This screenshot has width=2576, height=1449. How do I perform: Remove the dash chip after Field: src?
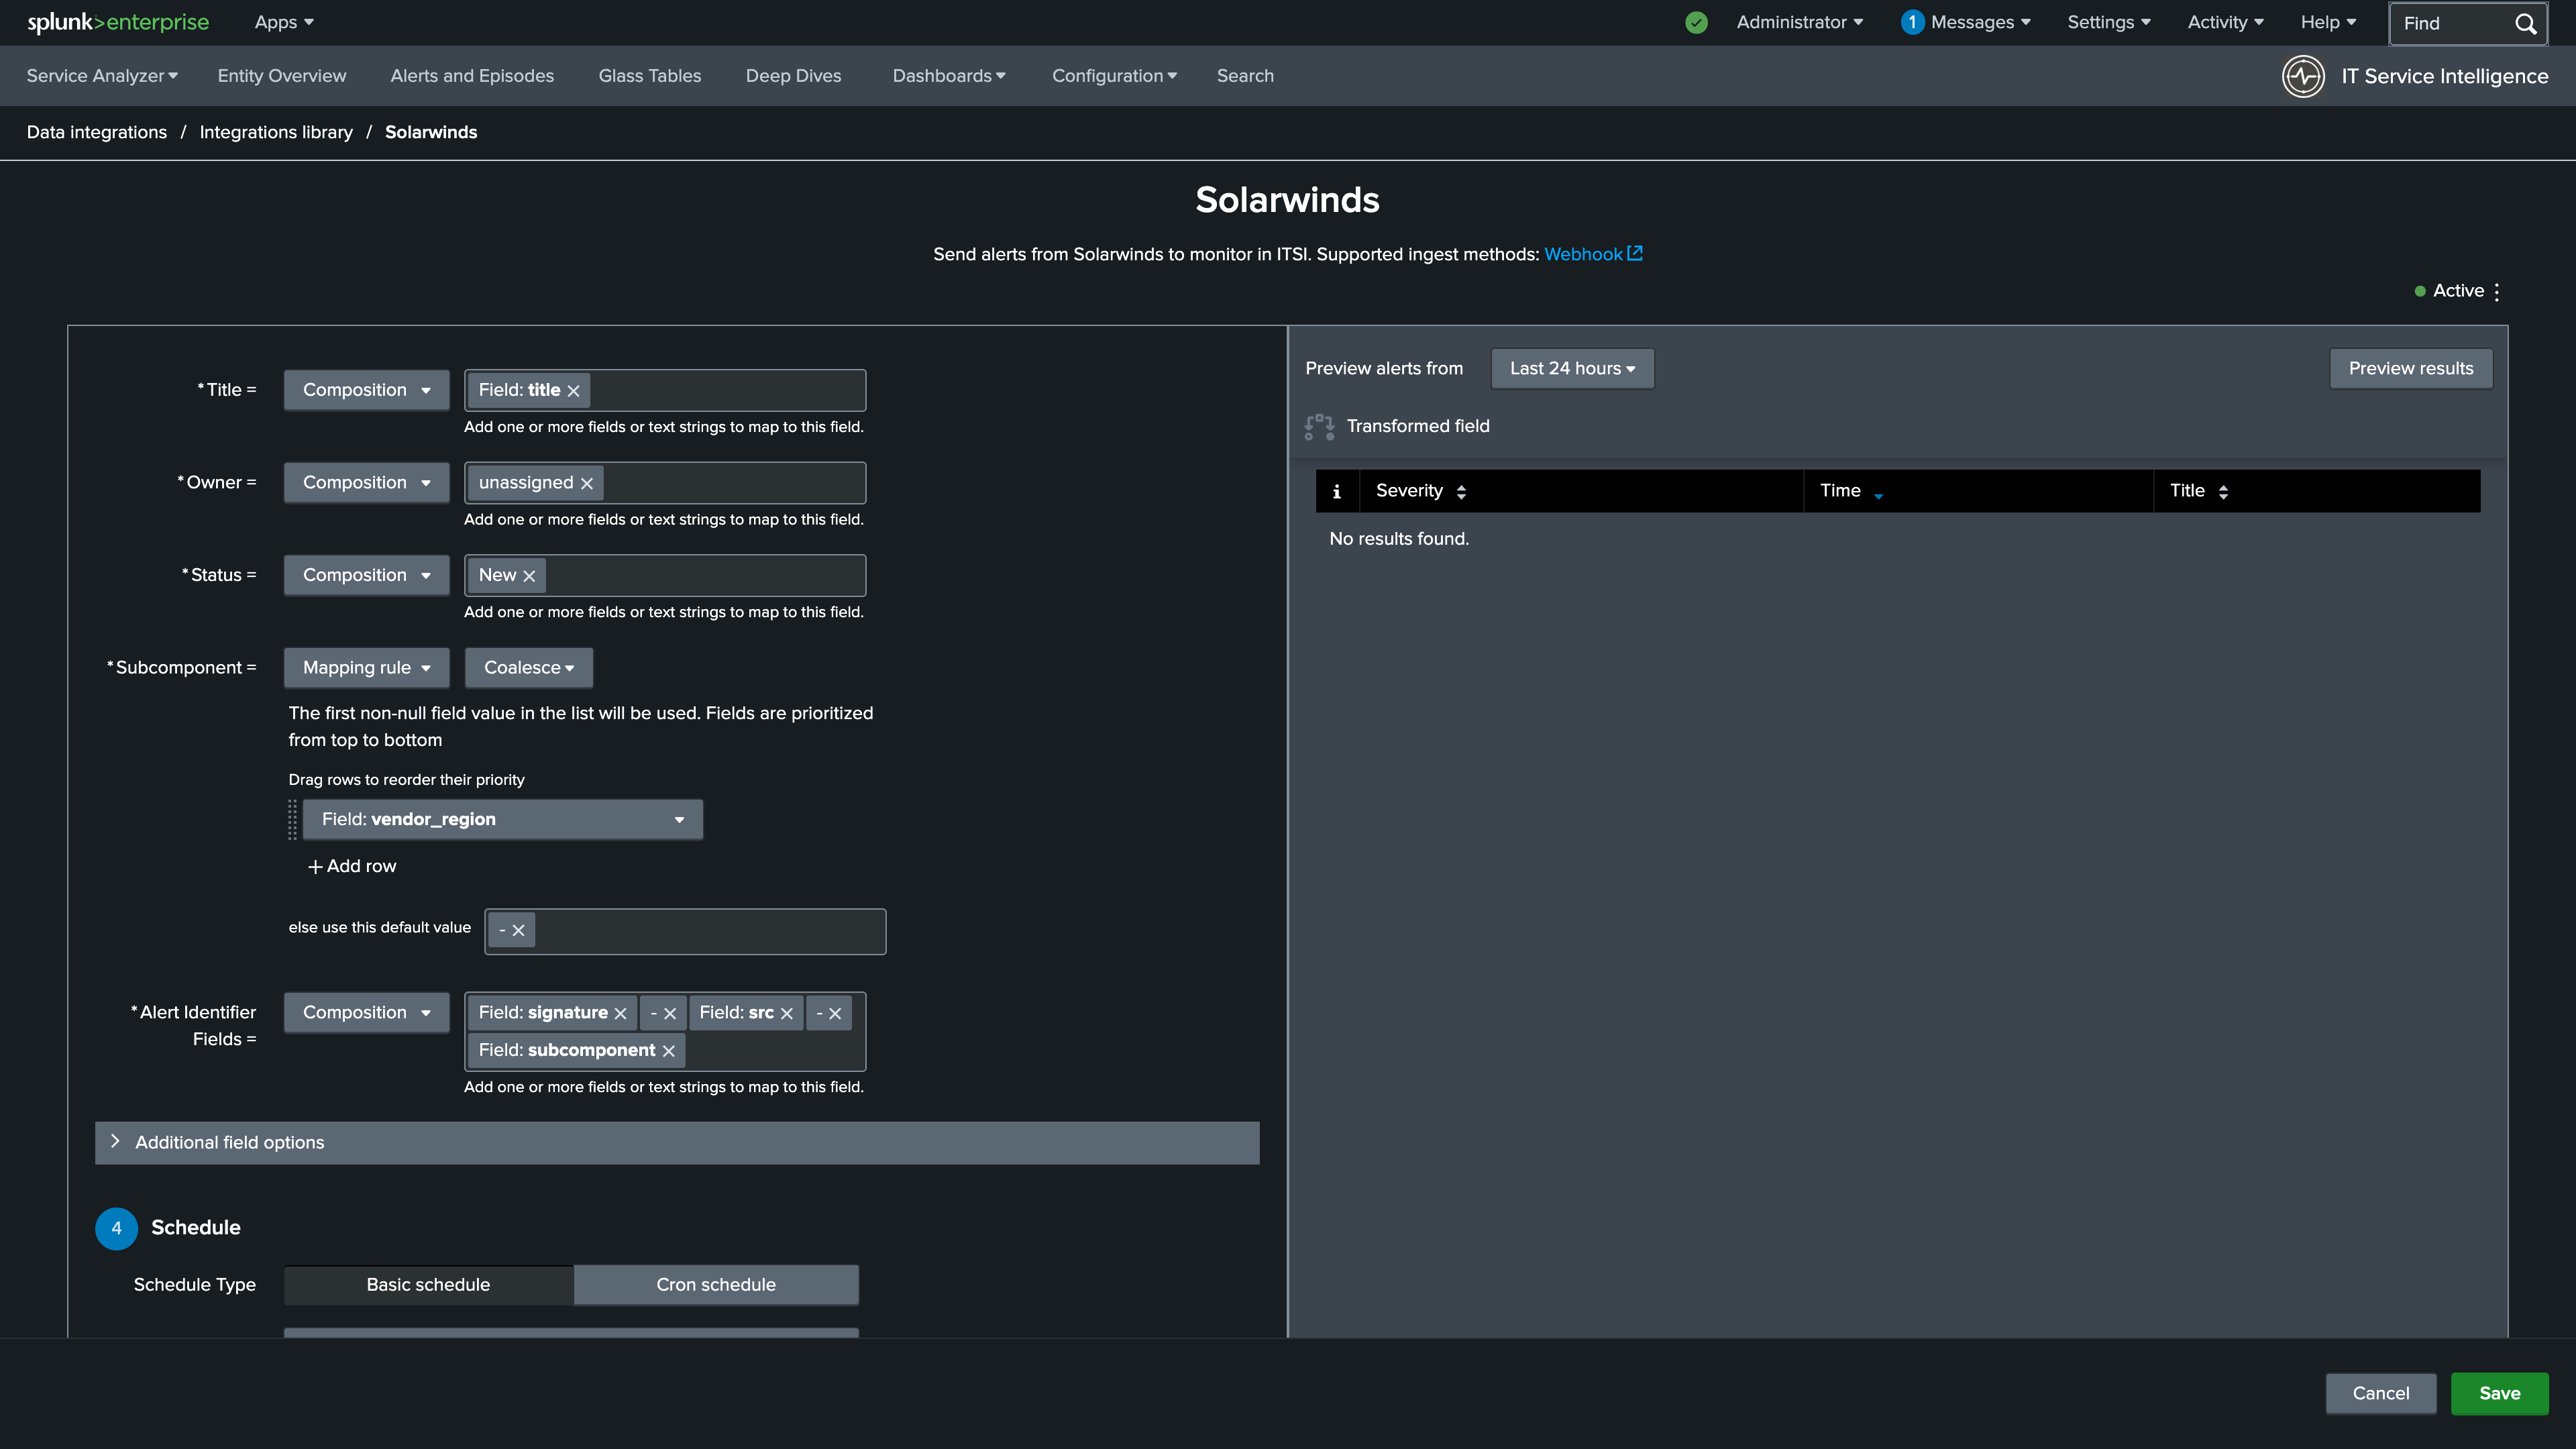point(835,1013)
